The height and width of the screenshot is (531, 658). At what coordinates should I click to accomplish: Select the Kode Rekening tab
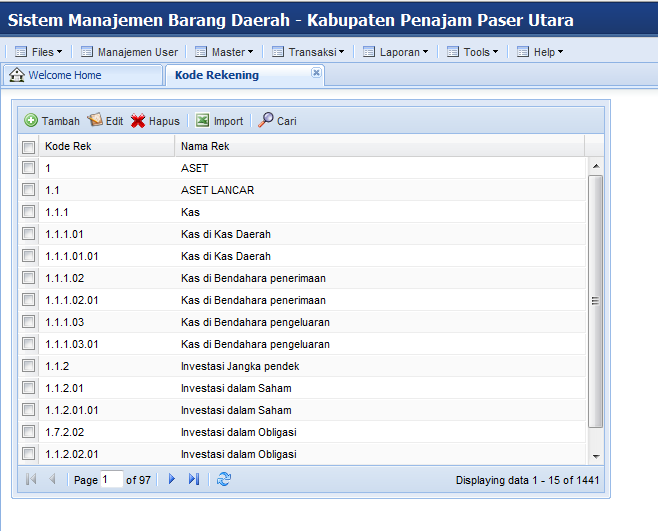[245, 75]
